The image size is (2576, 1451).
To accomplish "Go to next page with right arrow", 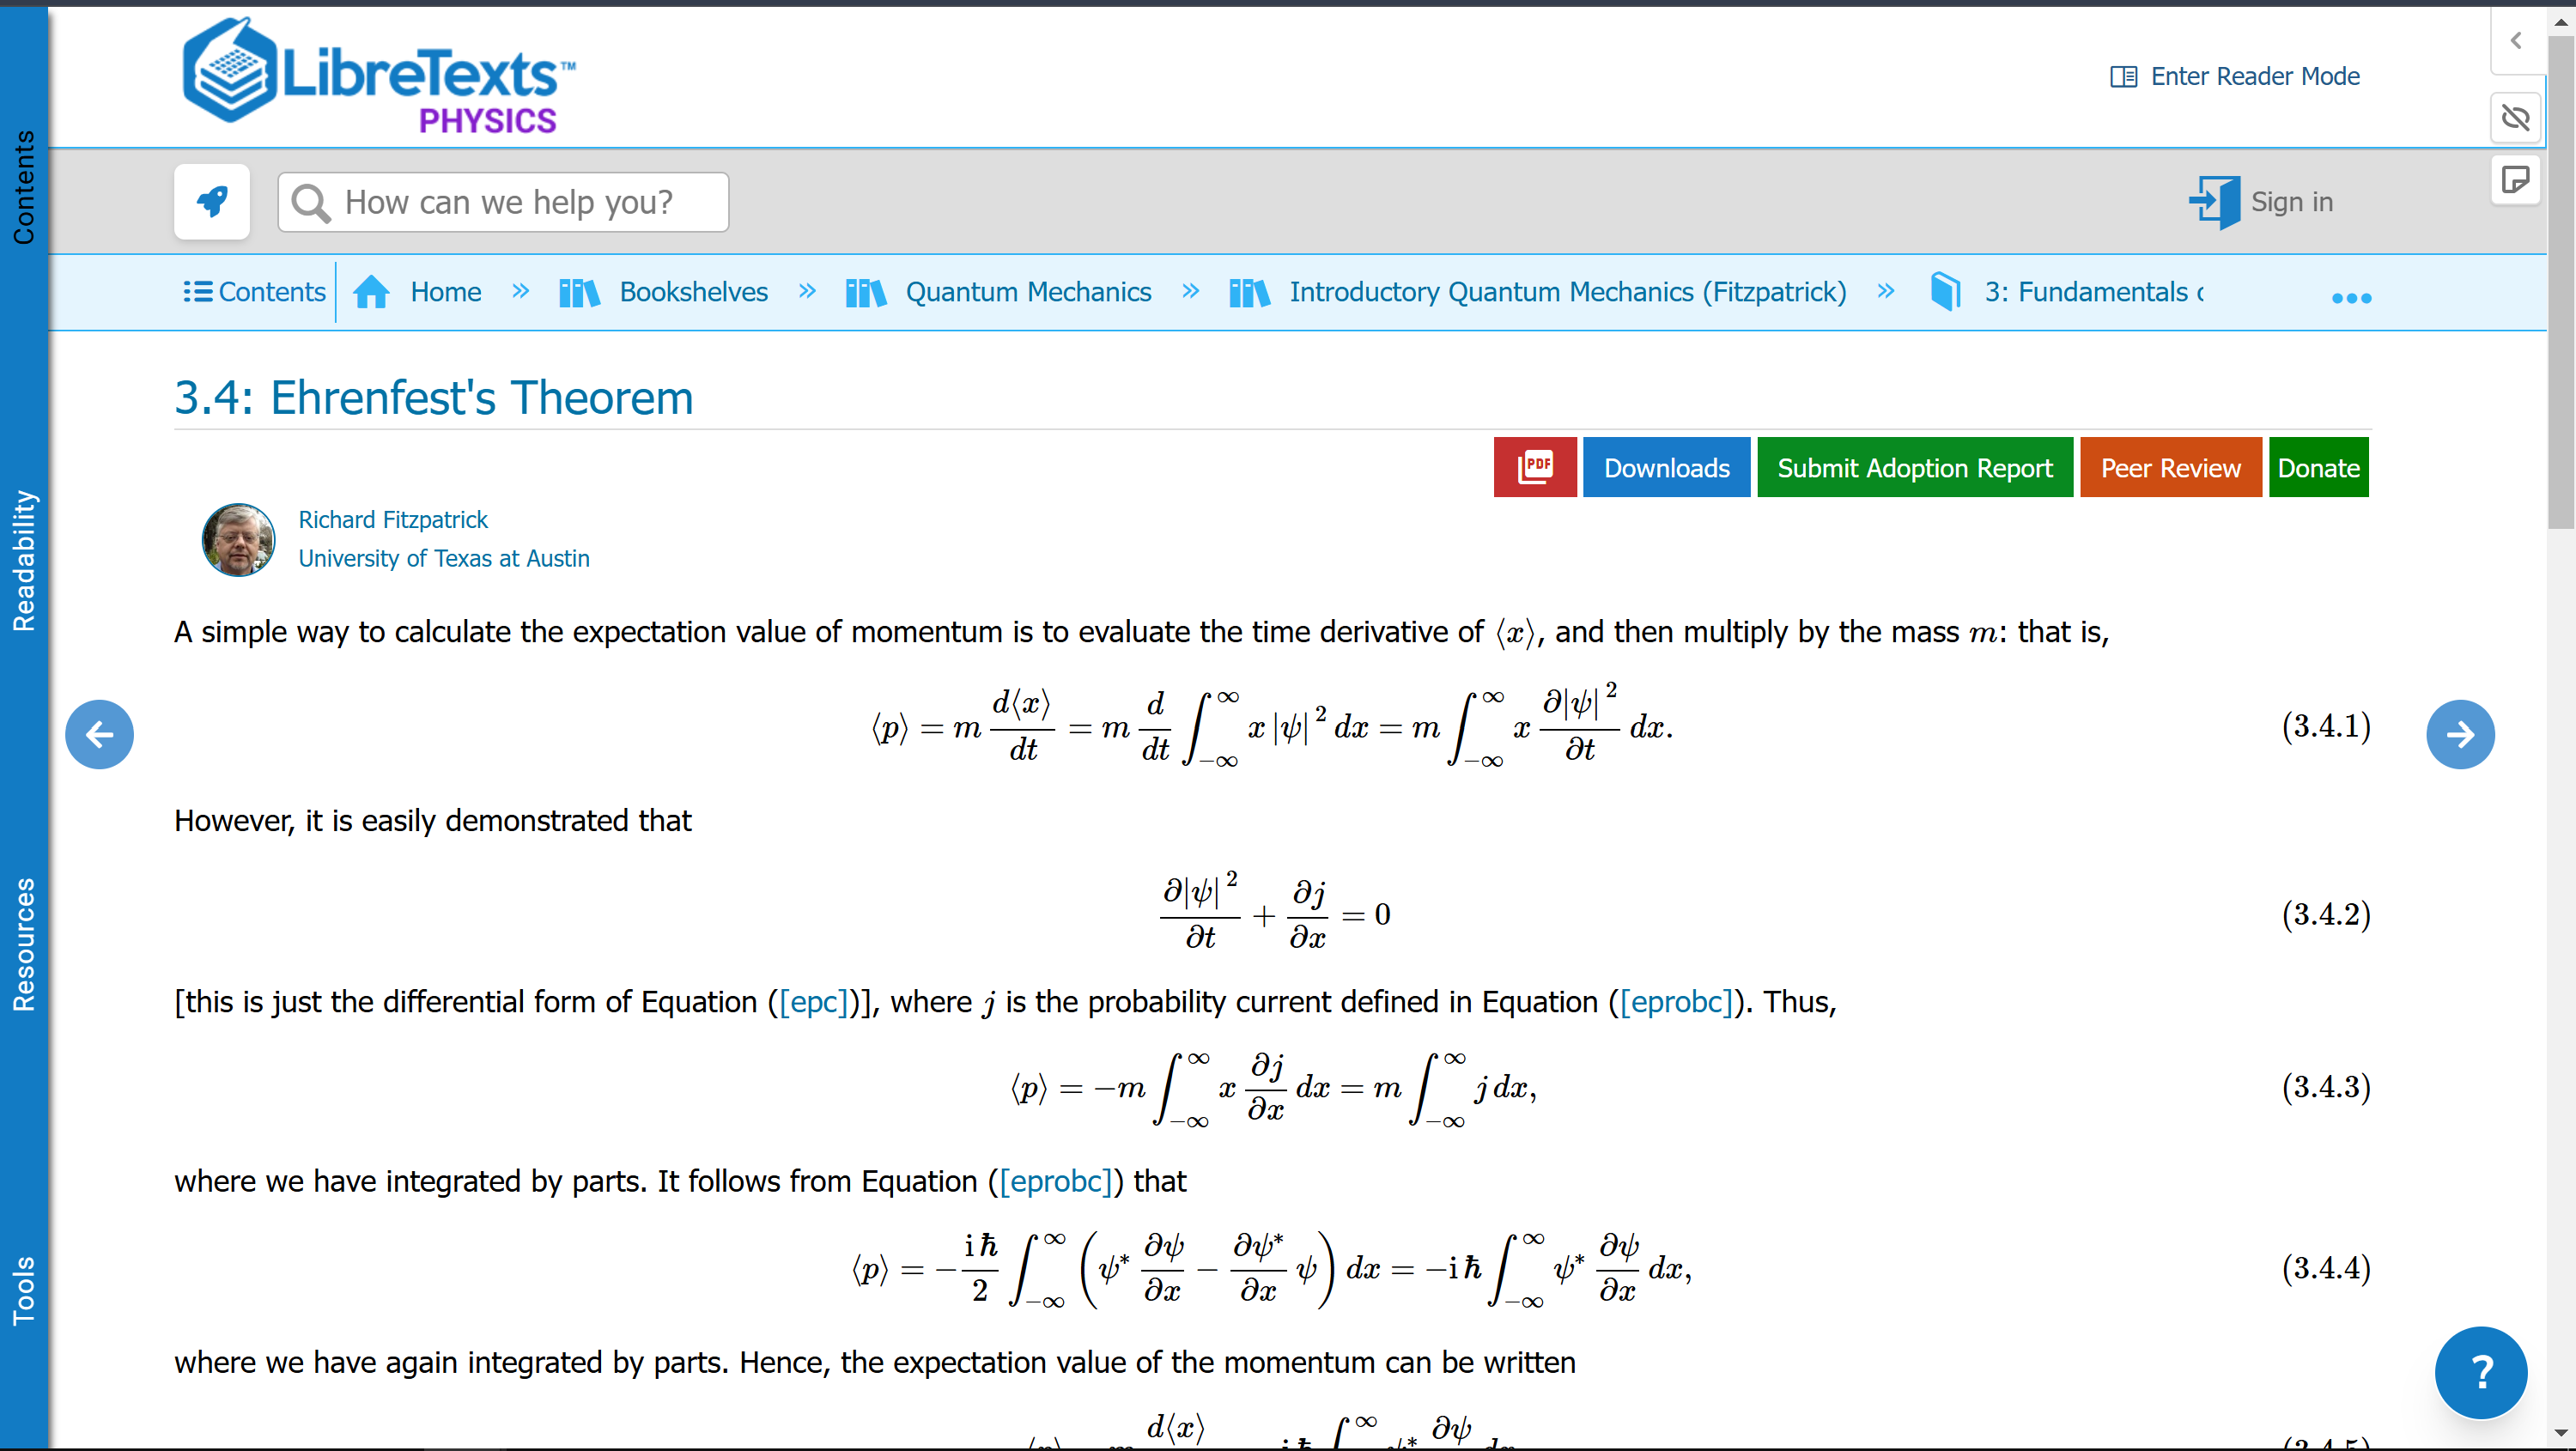I will pyautogui.click(x=2460, y=735).
